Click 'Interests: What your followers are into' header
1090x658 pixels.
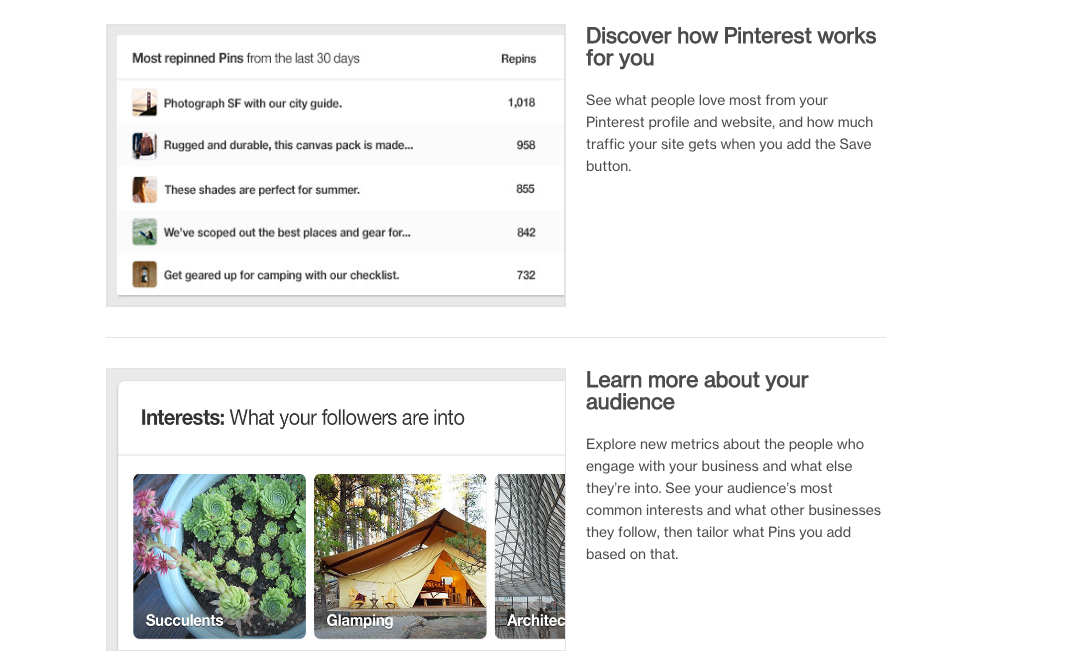tap(302, 418)
